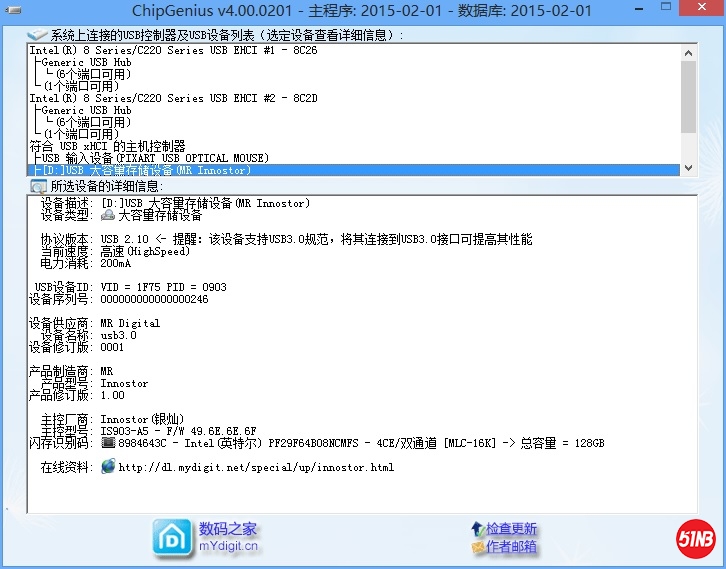Select Intel USB EHCI #2 - 8C2D controller
The width and height of the screenshot is (726, 569).
click(x=159, y=98)
